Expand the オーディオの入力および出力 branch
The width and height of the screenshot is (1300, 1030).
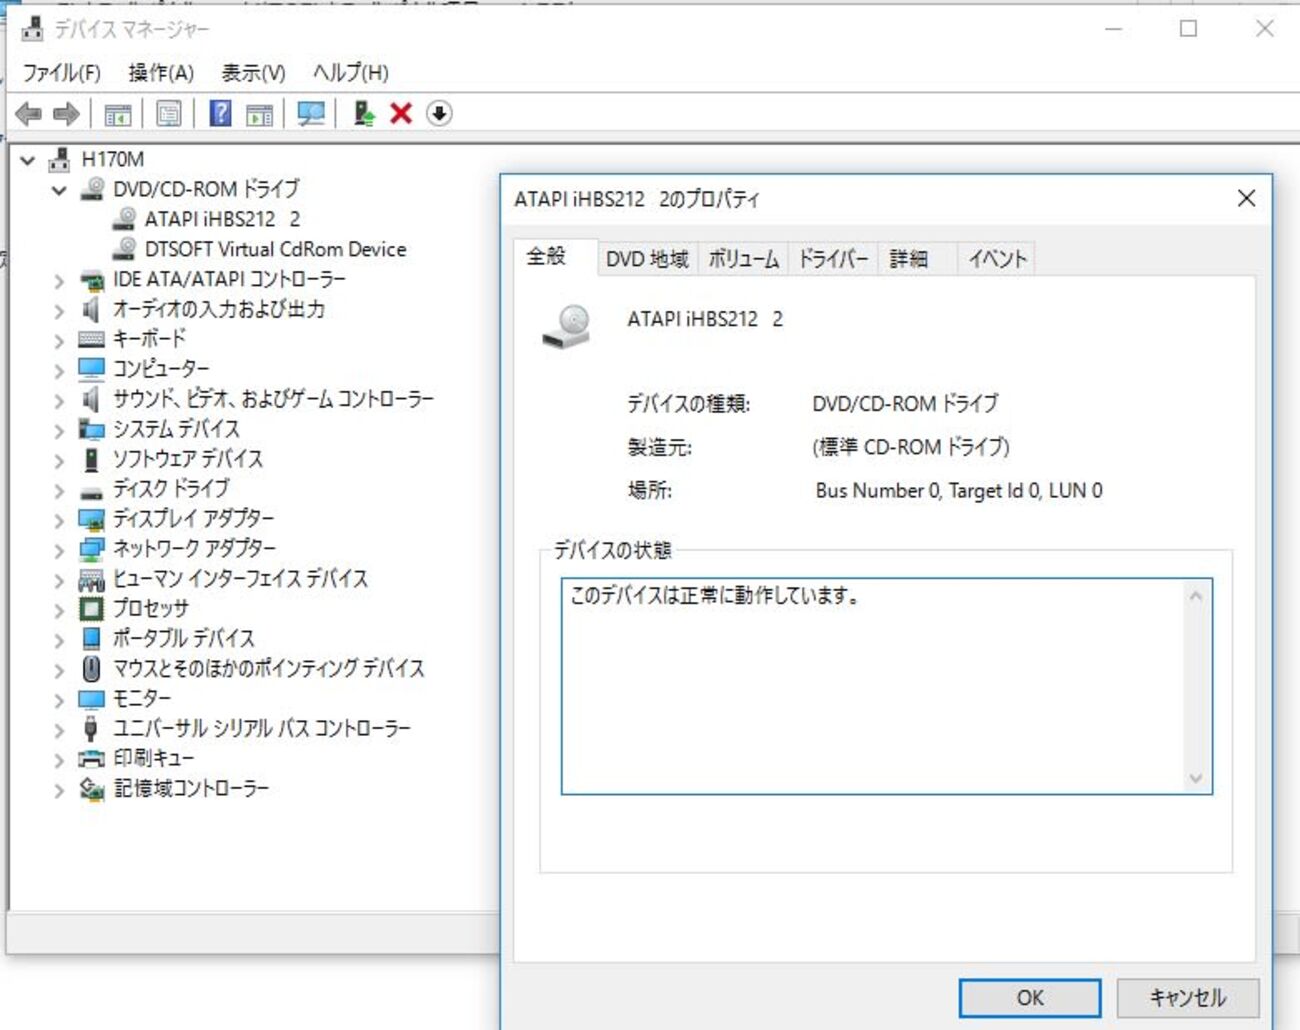59,311
